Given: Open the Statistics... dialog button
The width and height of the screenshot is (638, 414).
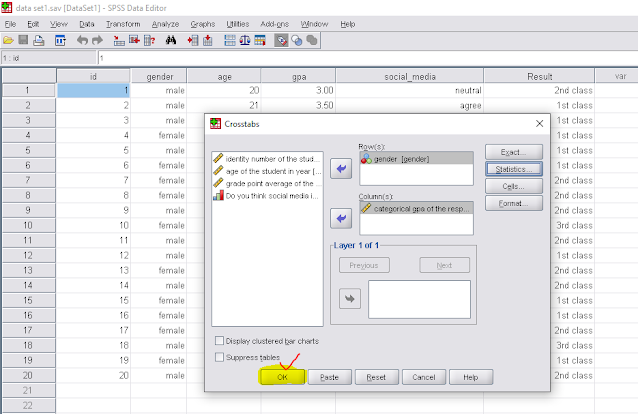Looking at the screenshot, I should point(513,169).
